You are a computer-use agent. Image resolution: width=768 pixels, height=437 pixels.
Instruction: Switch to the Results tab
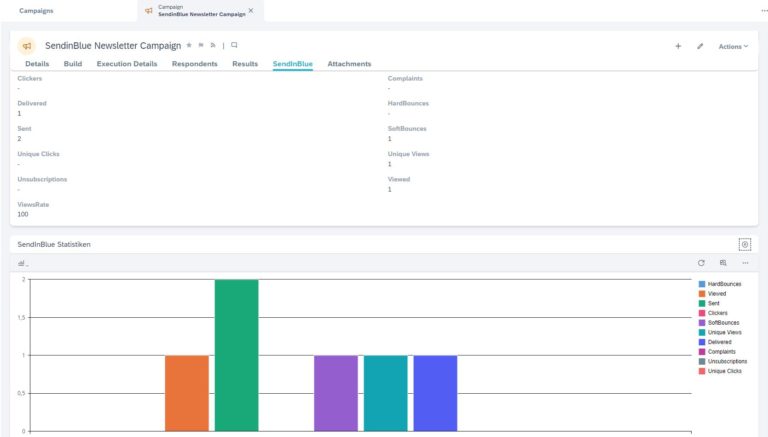tap(245, 64)
